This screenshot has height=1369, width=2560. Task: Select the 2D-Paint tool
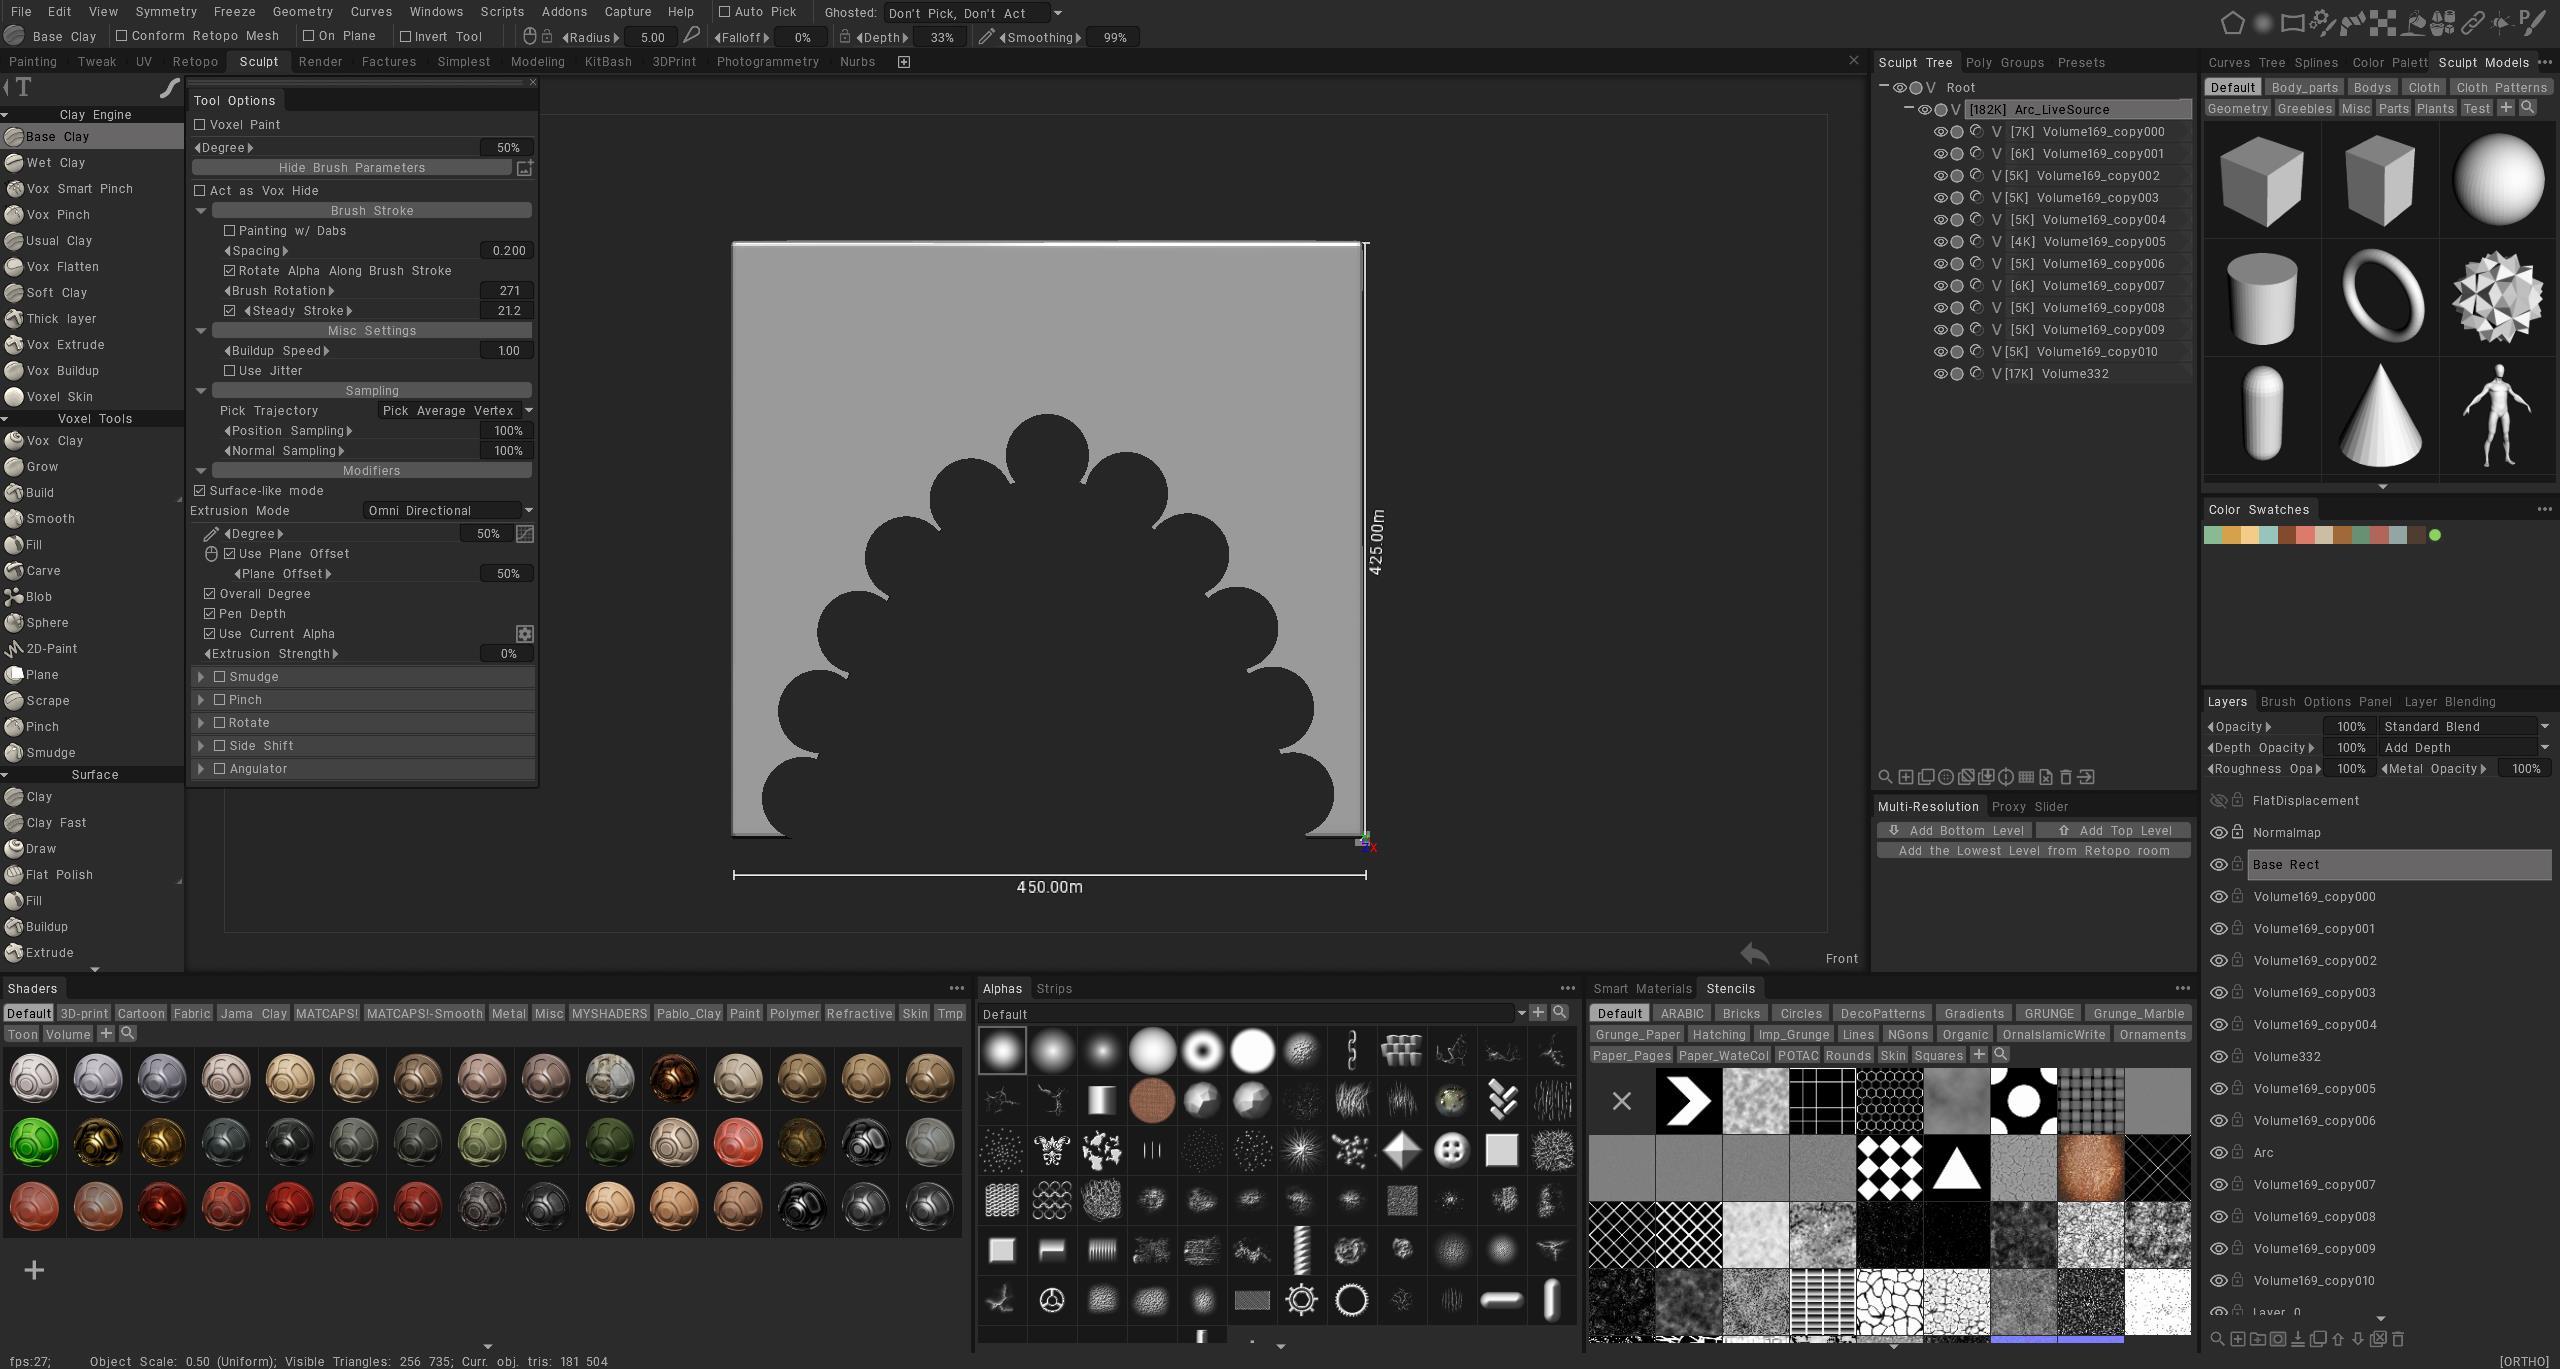click(x=51, y=649)
